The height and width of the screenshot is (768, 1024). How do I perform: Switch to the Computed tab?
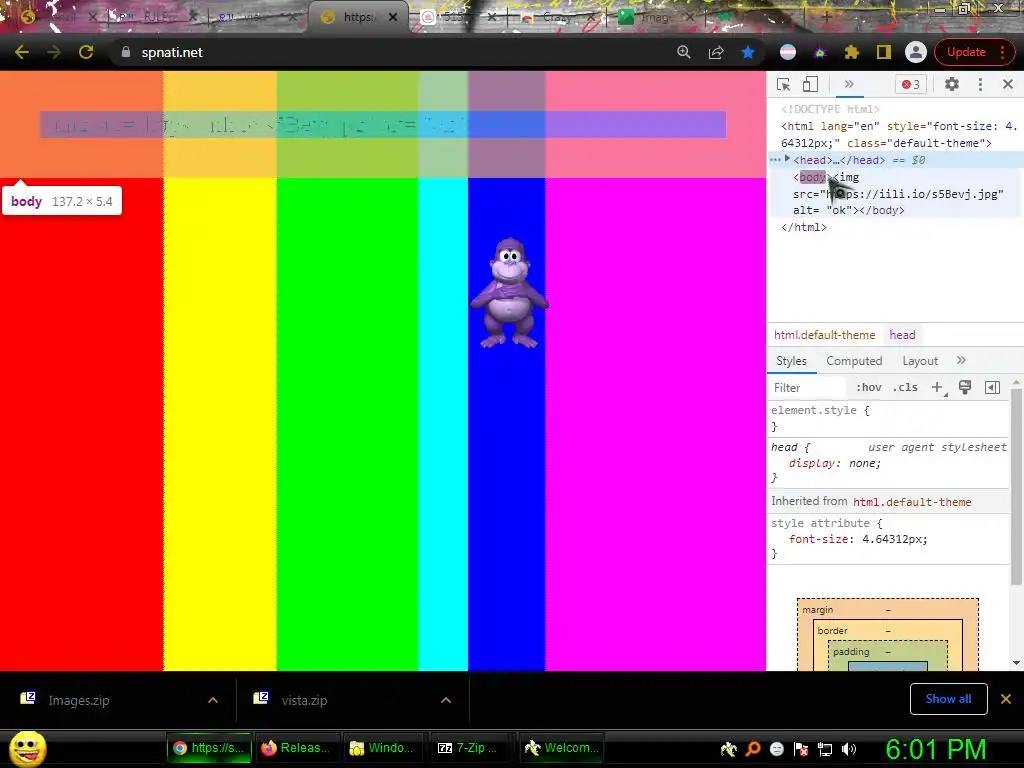pos(854,361)
